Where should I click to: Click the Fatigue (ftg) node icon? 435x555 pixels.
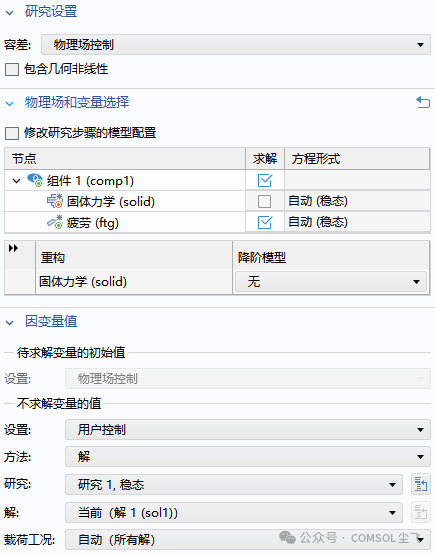(x=55, y=222)
